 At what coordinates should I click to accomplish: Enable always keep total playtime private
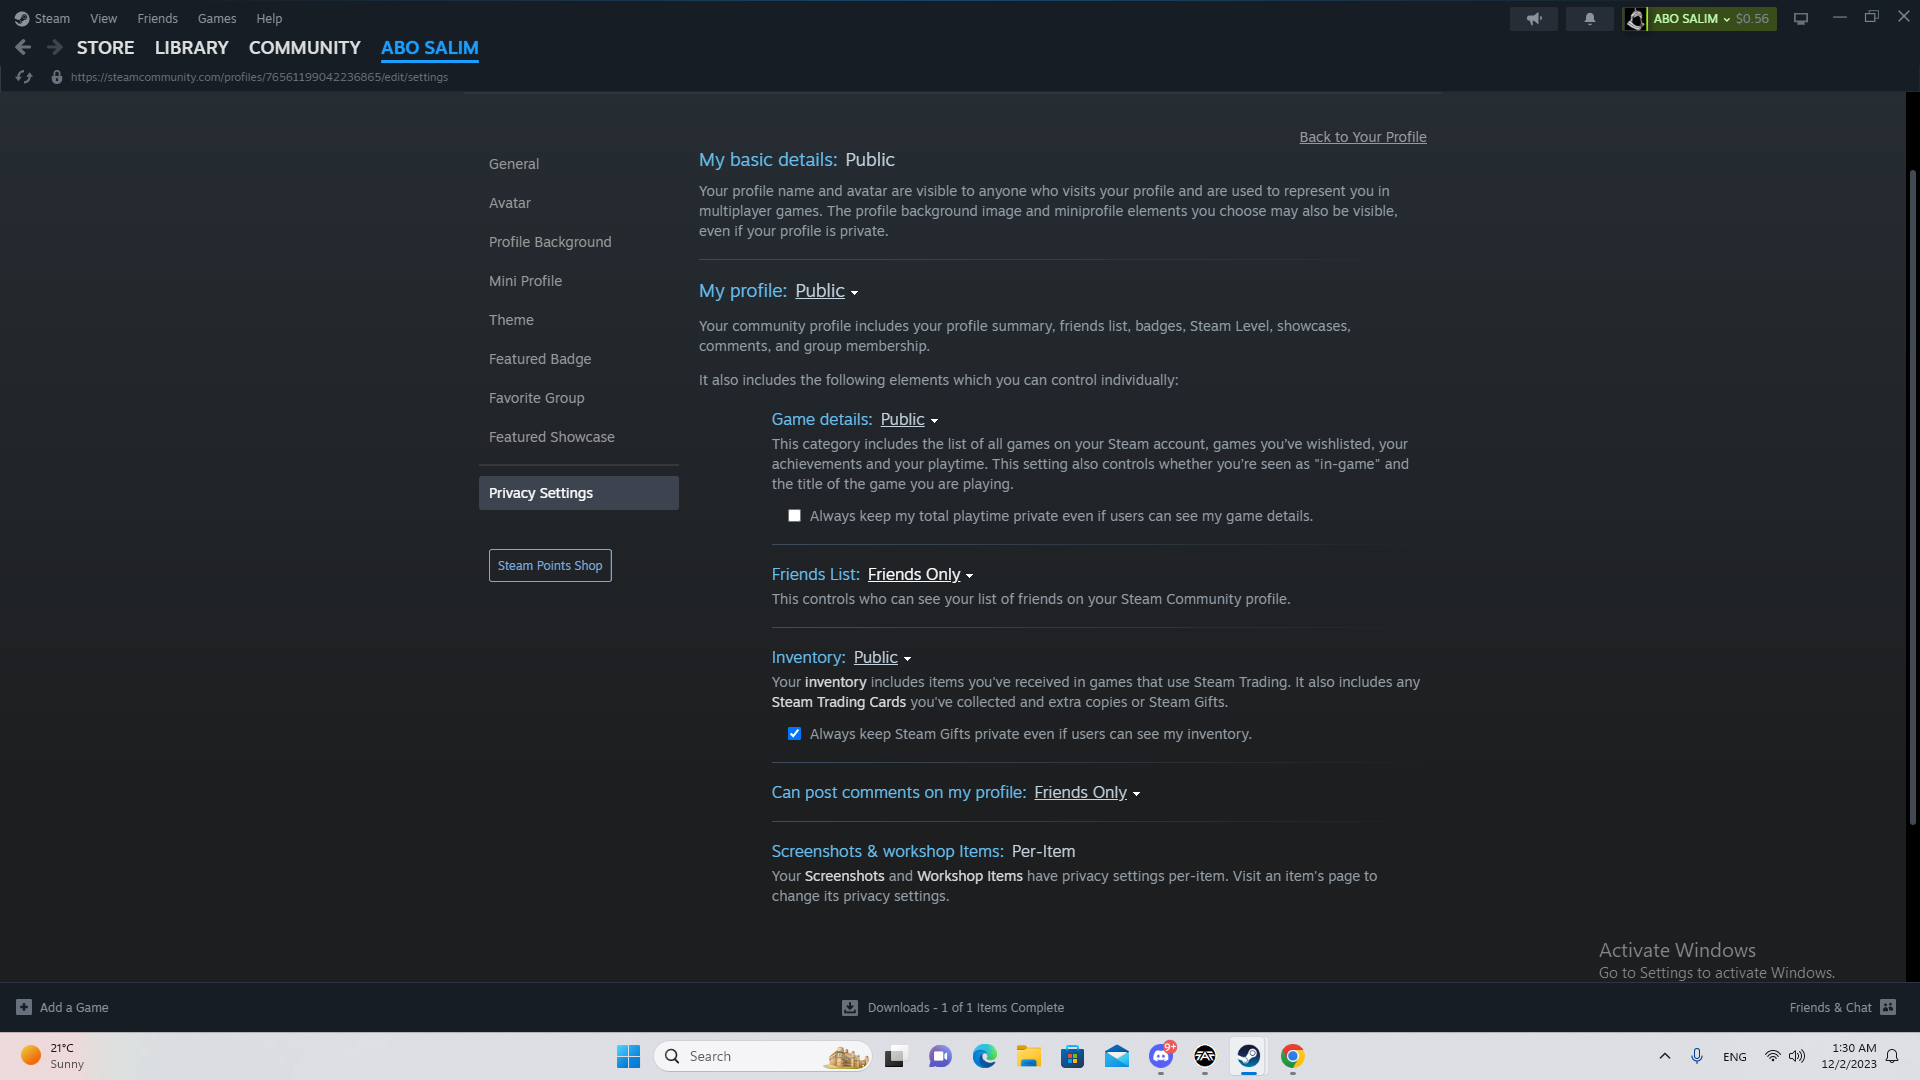tap(794, 516)
